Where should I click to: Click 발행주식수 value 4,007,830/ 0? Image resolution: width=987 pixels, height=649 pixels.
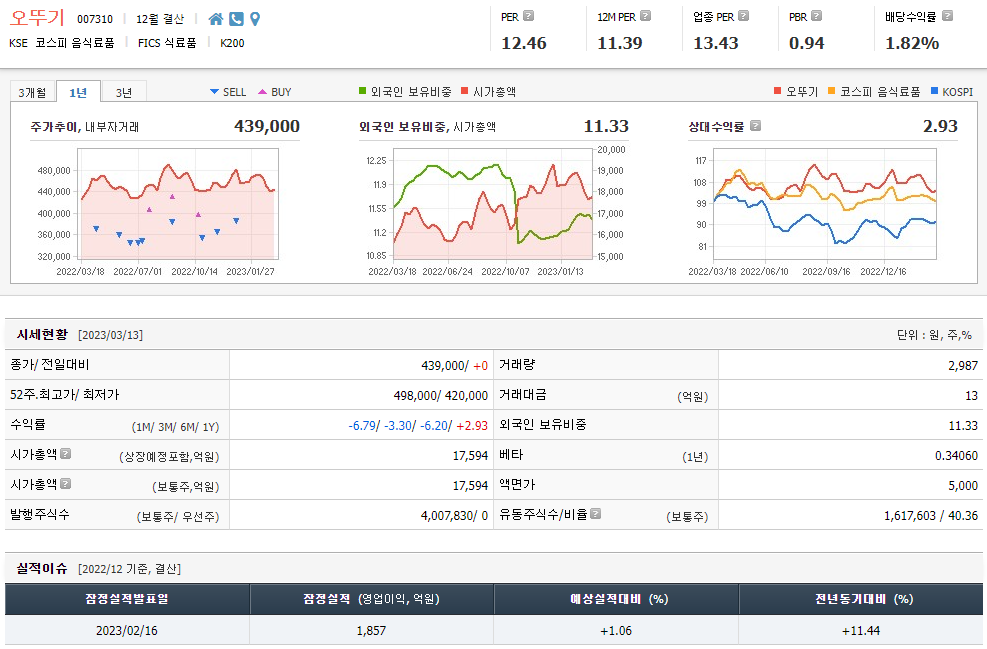pyautogui.click(x=454, y=516)
